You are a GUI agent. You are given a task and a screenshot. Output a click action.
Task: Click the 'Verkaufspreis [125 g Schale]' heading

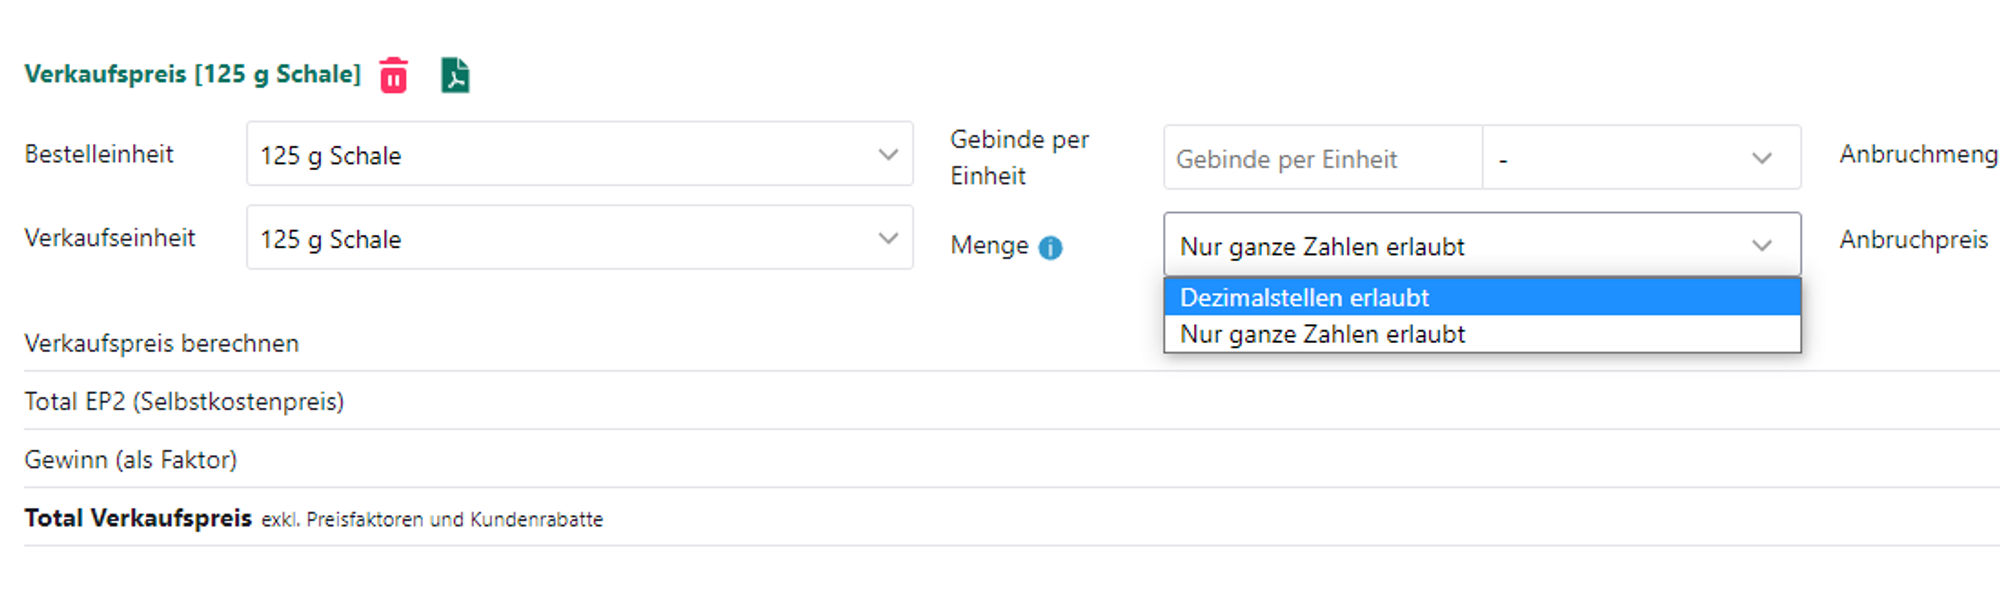tap(192, 74)
